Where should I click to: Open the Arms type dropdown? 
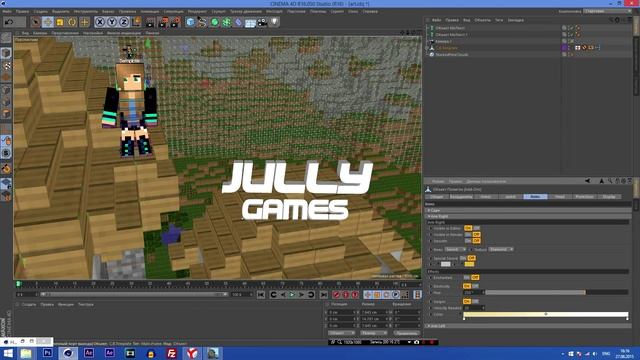[x=455, y=249]
